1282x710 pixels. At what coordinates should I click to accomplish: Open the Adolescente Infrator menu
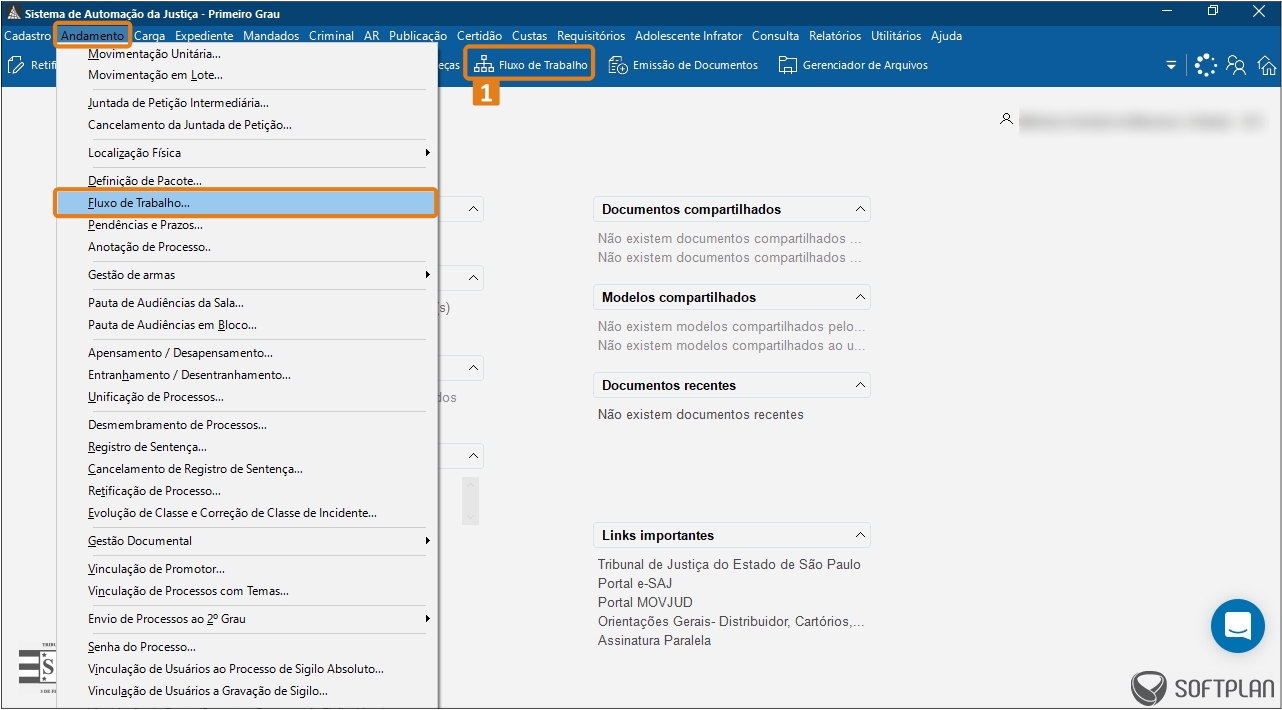[689, 36]
